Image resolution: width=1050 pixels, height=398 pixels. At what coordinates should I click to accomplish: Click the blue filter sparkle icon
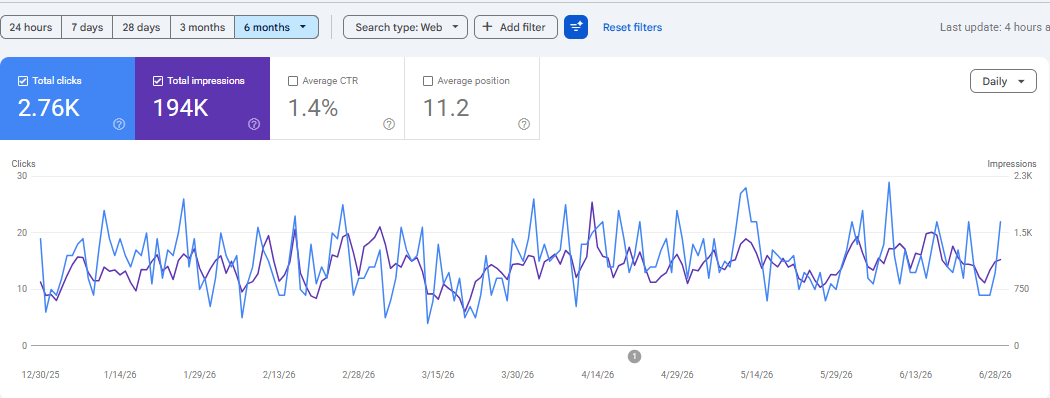coord(576,27)
